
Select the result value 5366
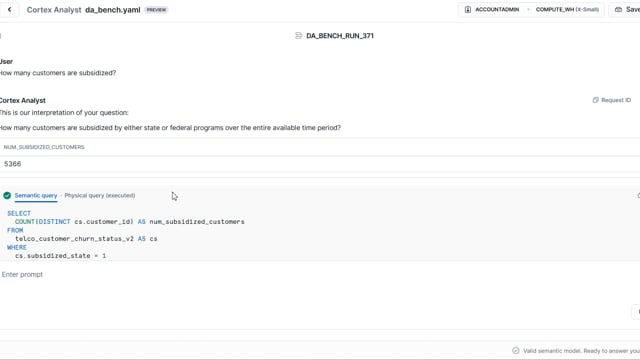[13, 164]
